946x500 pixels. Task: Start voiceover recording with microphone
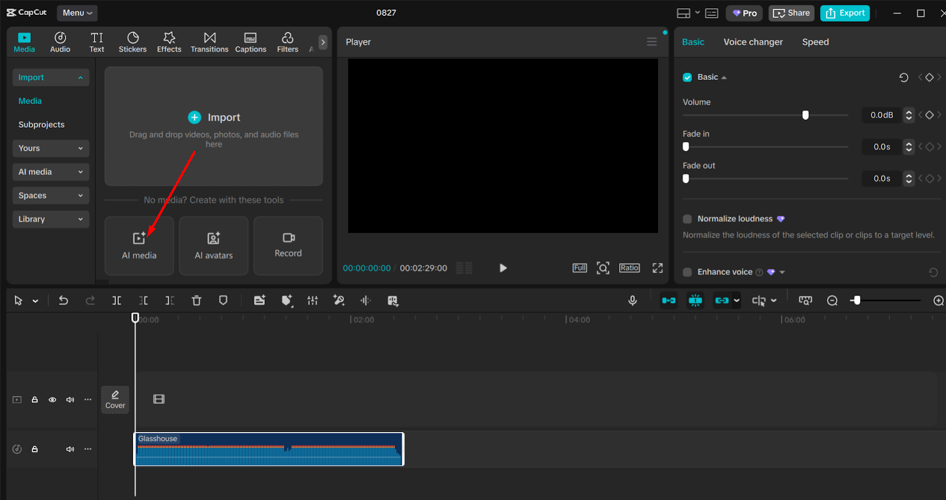(632, 300)
